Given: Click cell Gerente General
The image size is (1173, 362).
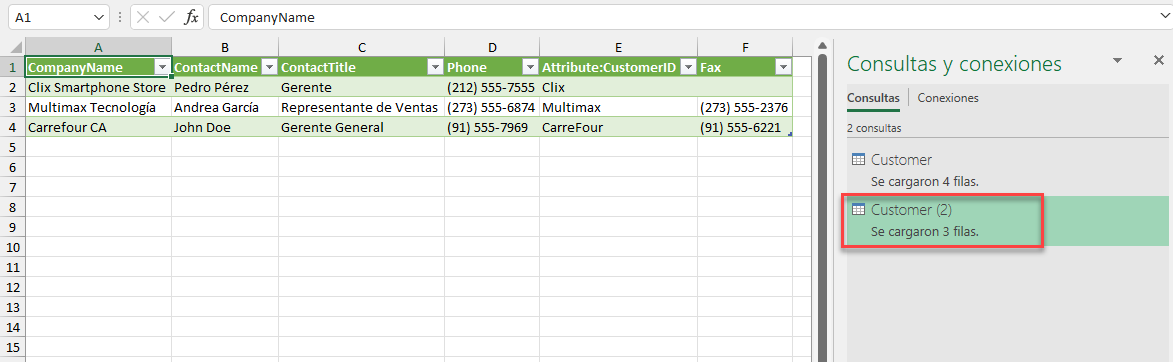Looking at the screenshot, I should (361, 127).
